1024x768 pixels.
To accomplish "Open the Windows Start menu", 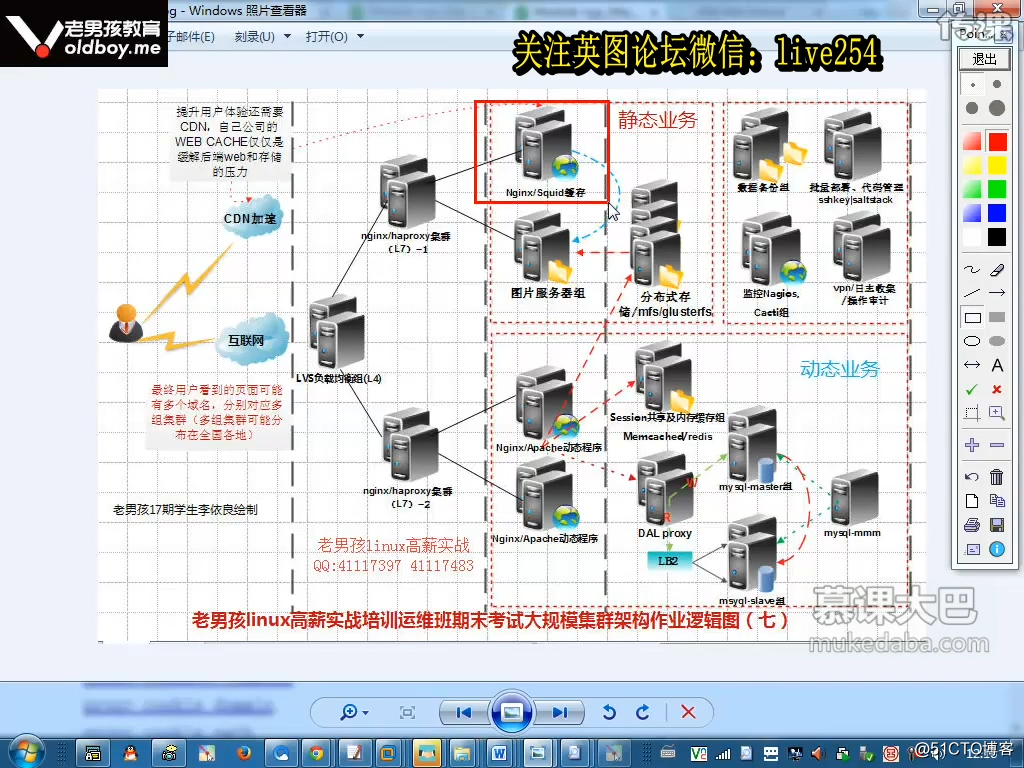I will click(26, 752).
